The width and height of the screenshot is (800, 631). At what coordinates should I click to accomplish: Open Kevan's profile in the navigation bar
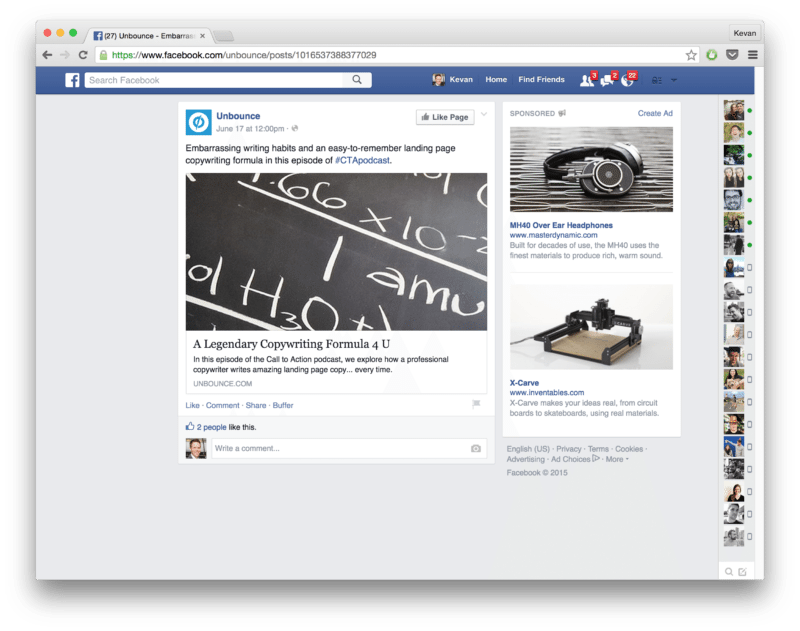click(x=453, y=80)
